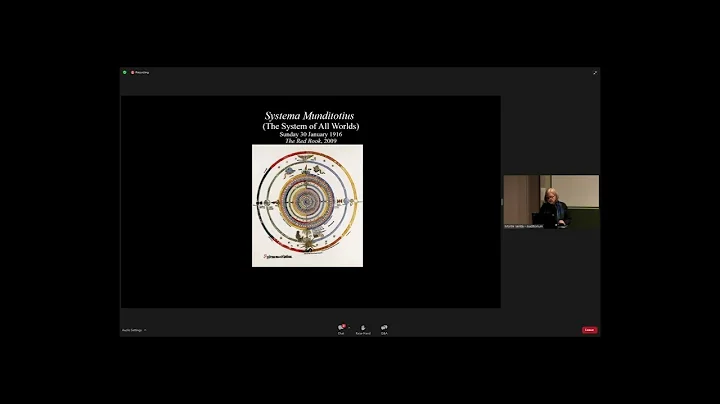The image size is (720, 404).
Task: Select the speaker video thumbnail
Action: pos(551,202)
